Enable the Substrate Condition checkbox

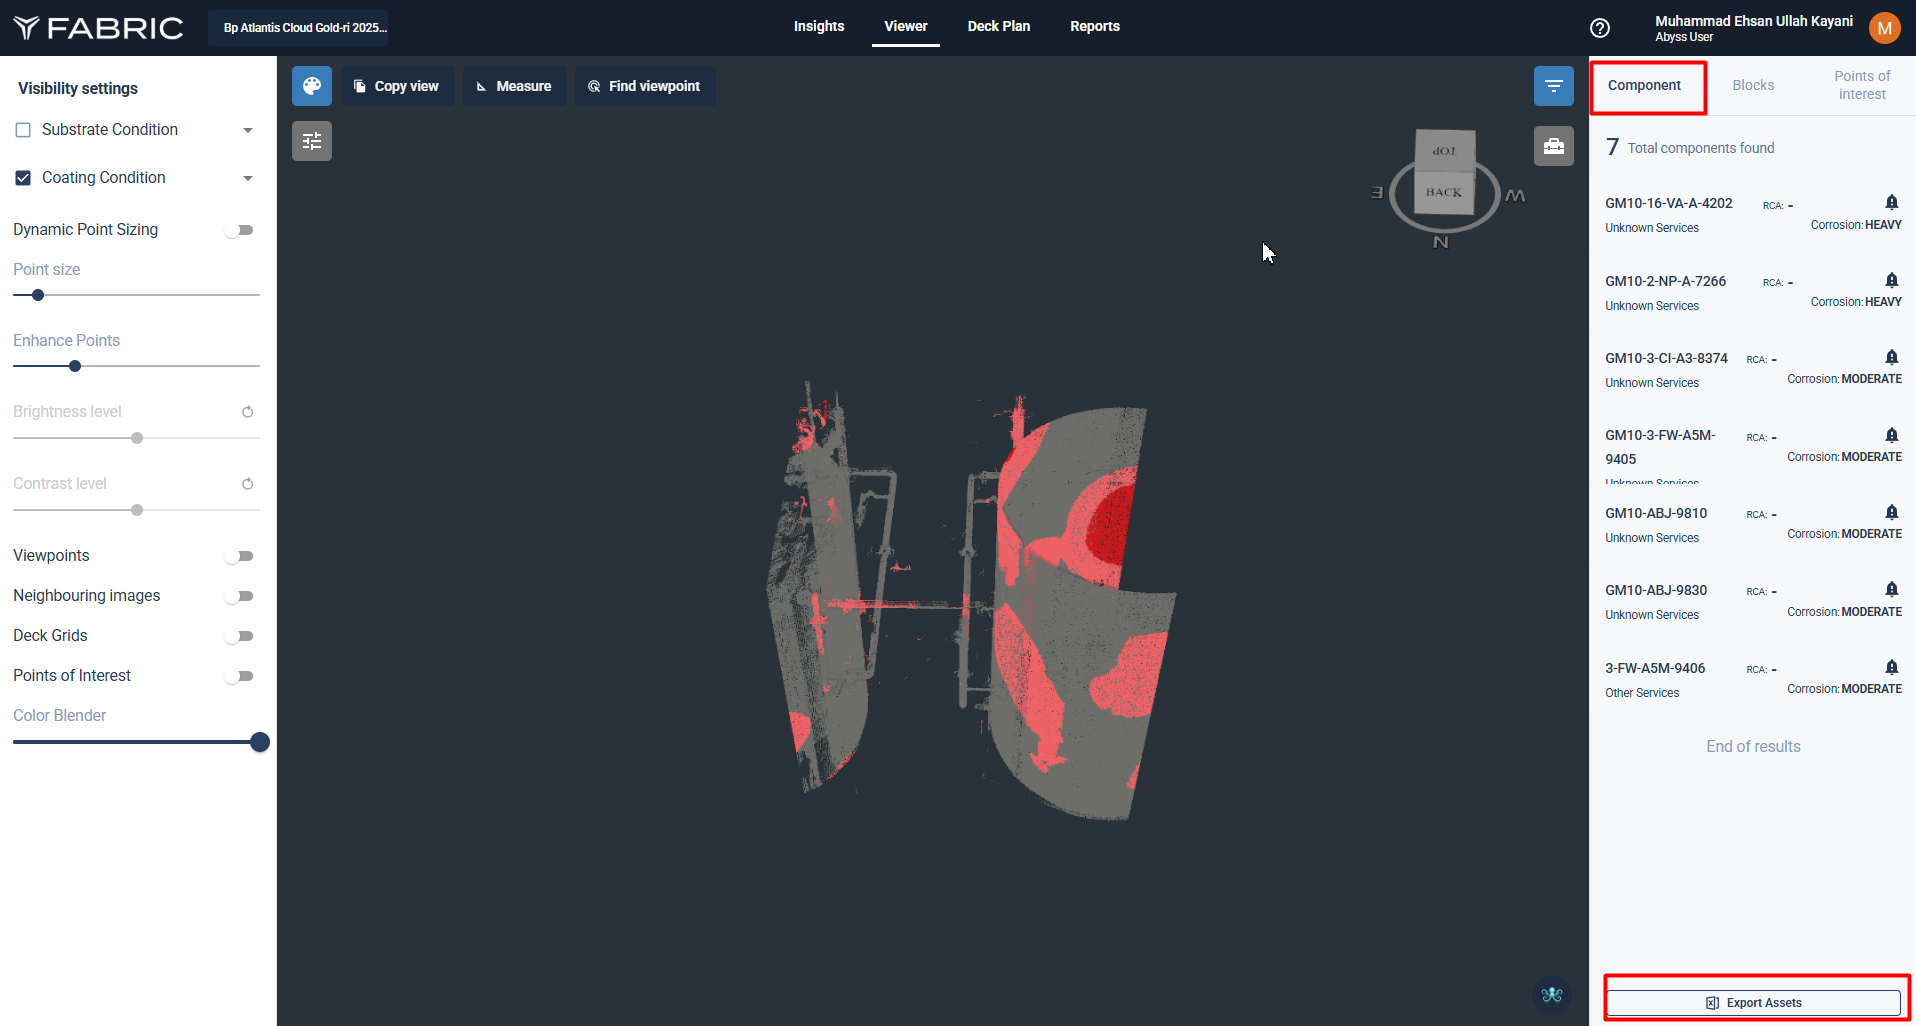[x=23, y=130]
